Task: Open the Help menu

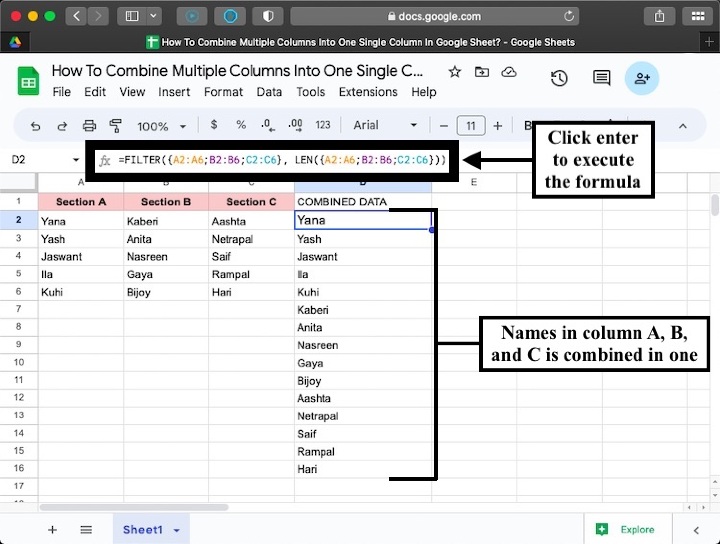Action: 423,92
